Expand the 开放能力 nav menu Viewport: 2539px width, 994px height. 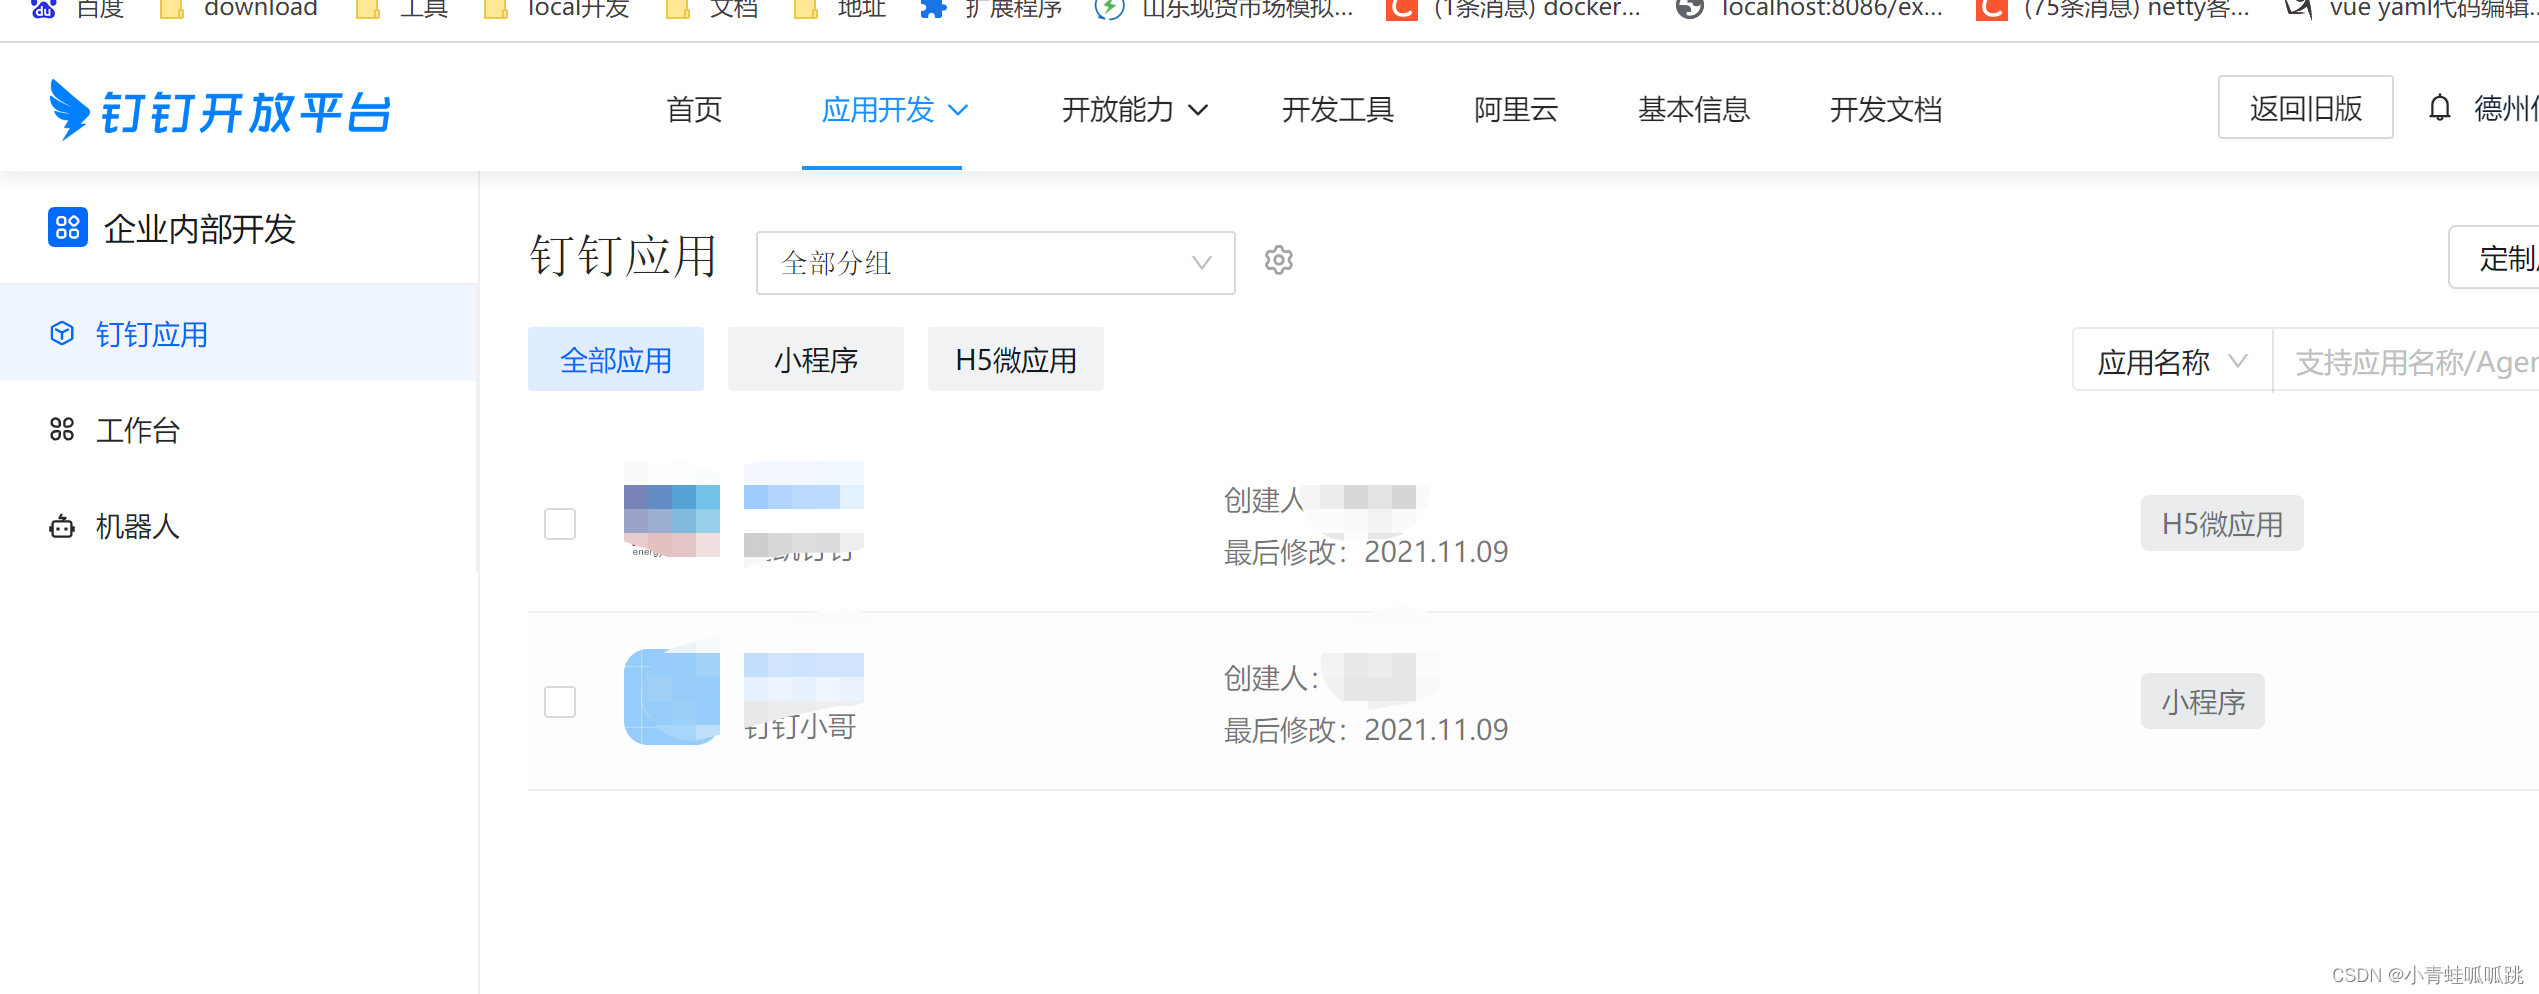click(1135, 109)
